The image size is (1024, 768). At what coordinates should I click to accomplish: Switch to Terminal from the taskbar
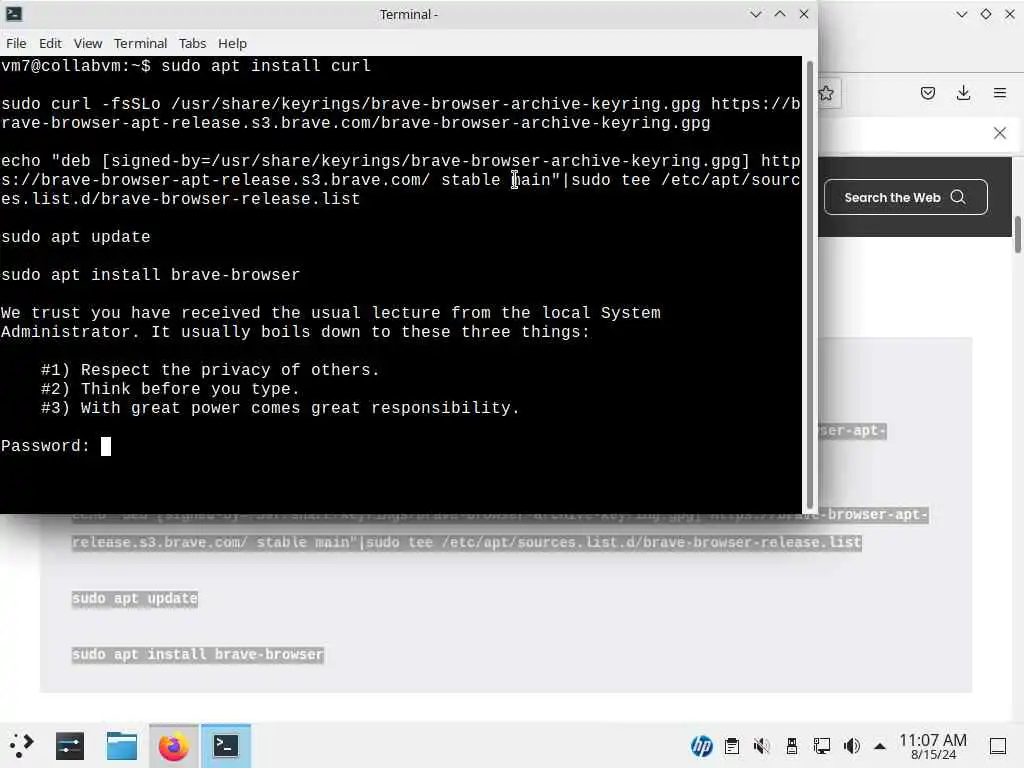click(225, 746)
